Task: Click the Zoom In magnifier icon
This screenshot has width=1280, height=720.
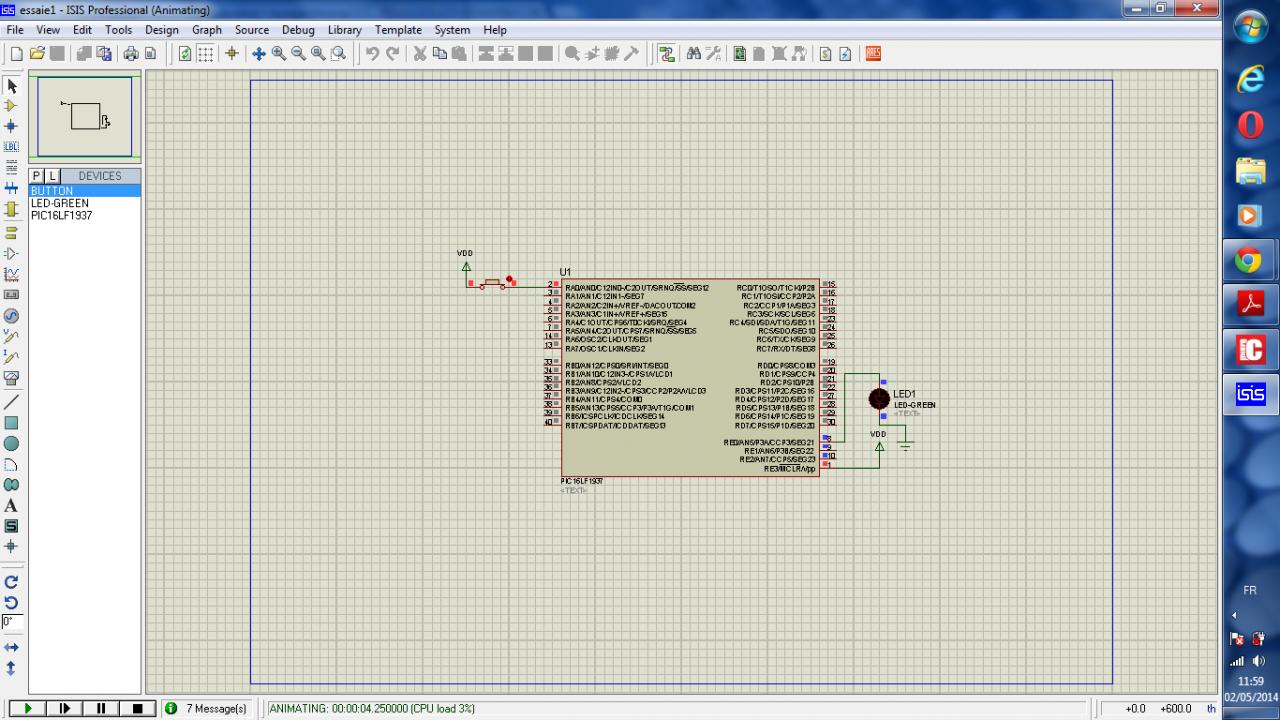Action: point(279,54)
